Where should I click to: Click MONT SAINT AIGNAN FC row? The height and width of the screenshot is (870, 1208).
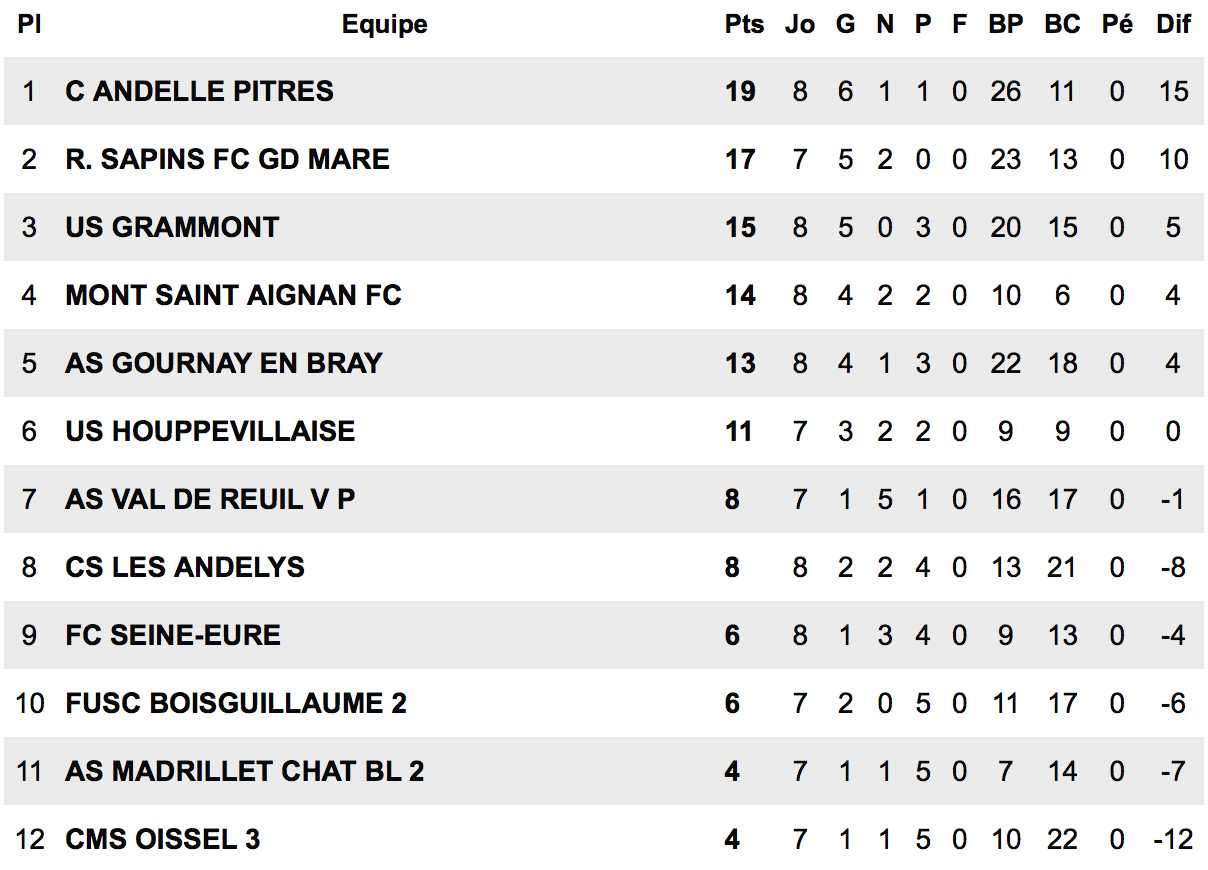coord(604,295)
